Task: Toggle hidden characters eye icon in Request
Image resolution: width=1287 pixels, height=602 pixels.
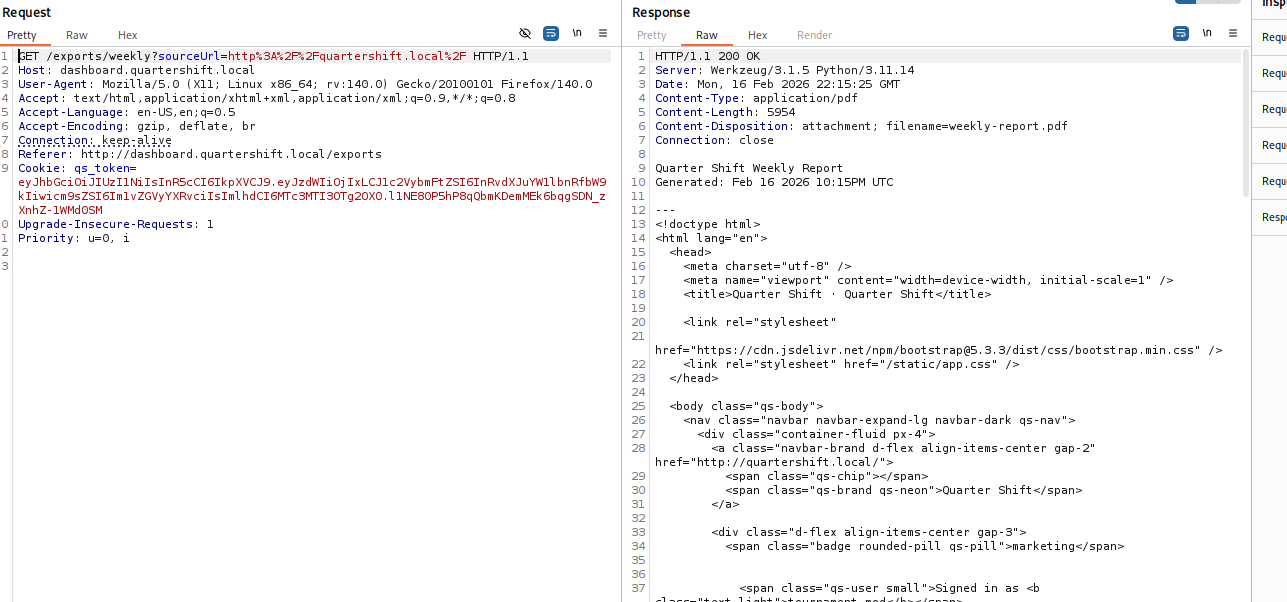Action: click(x=526, y=33)
